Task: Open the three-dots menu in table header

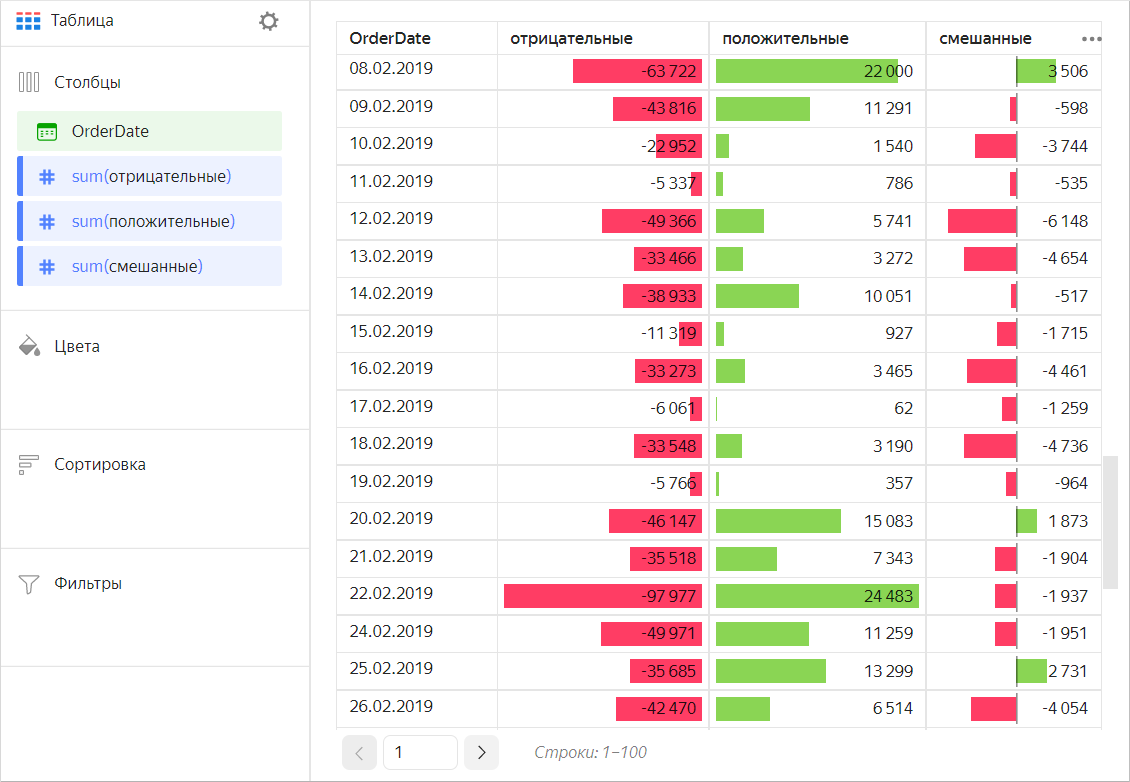Action: coord(1091,39)
